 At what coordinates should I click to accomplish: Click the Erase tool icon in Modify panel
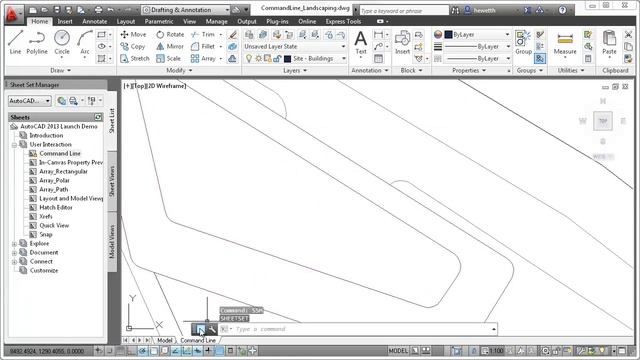tap(233, 35)
